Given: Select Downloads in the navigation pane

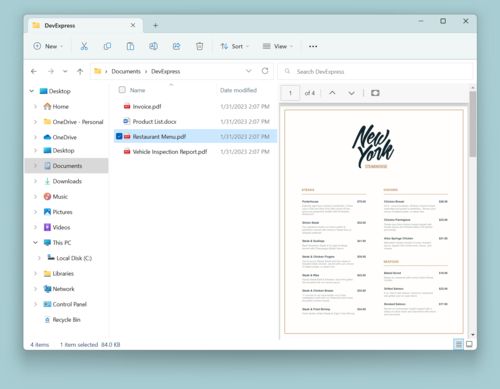Looking at the screenshot, I should [x=67, y=181].
